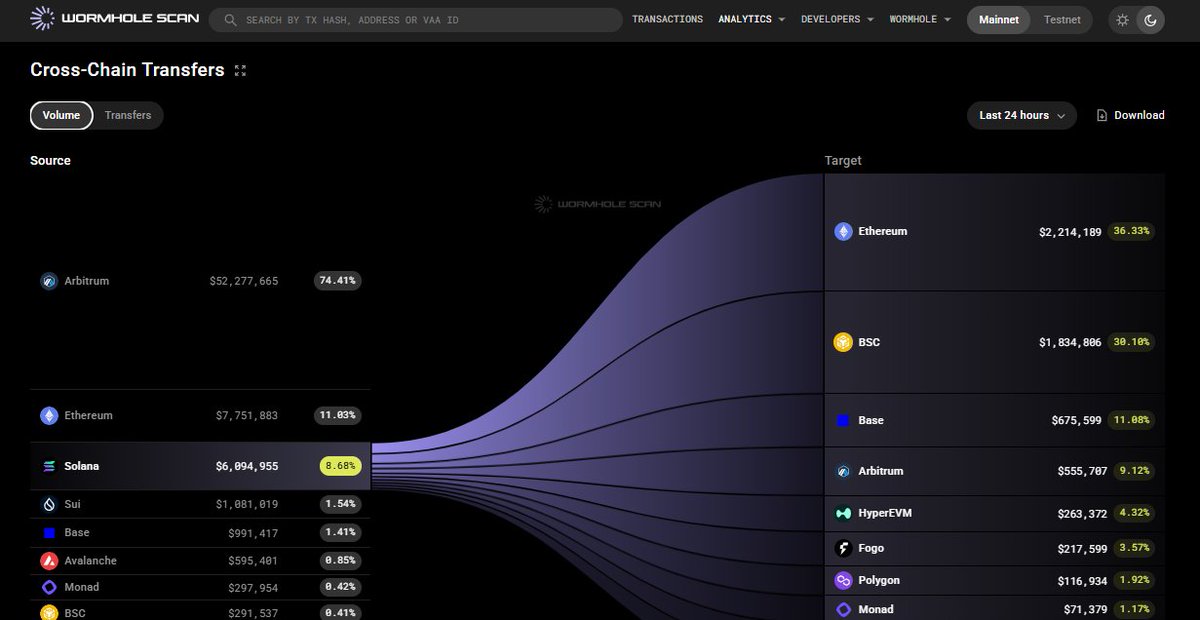Switch to light theme sun icon
Image resolution: width=1200 pixels, height=620 pixels.
coord(1123,20)
